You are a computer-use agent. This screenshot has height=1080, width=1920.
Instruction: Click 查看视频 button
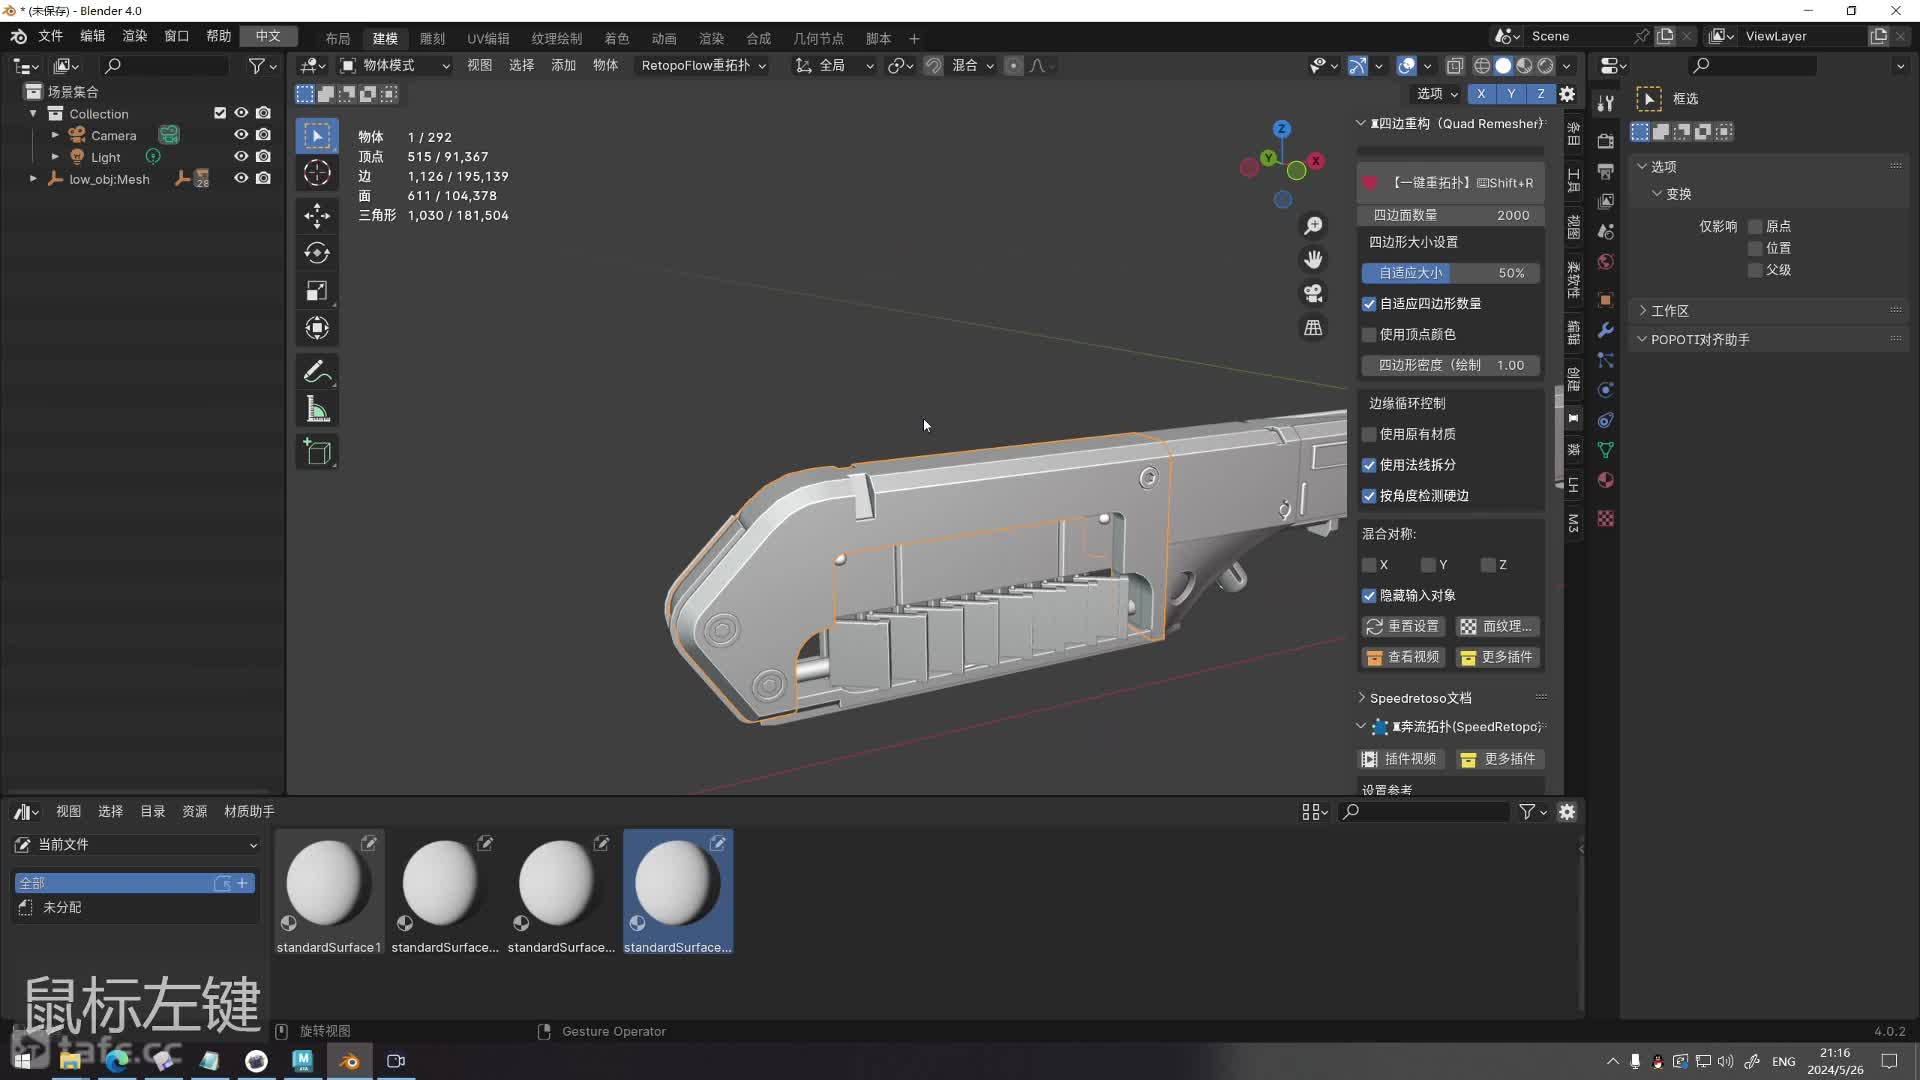pos(1404,658)
